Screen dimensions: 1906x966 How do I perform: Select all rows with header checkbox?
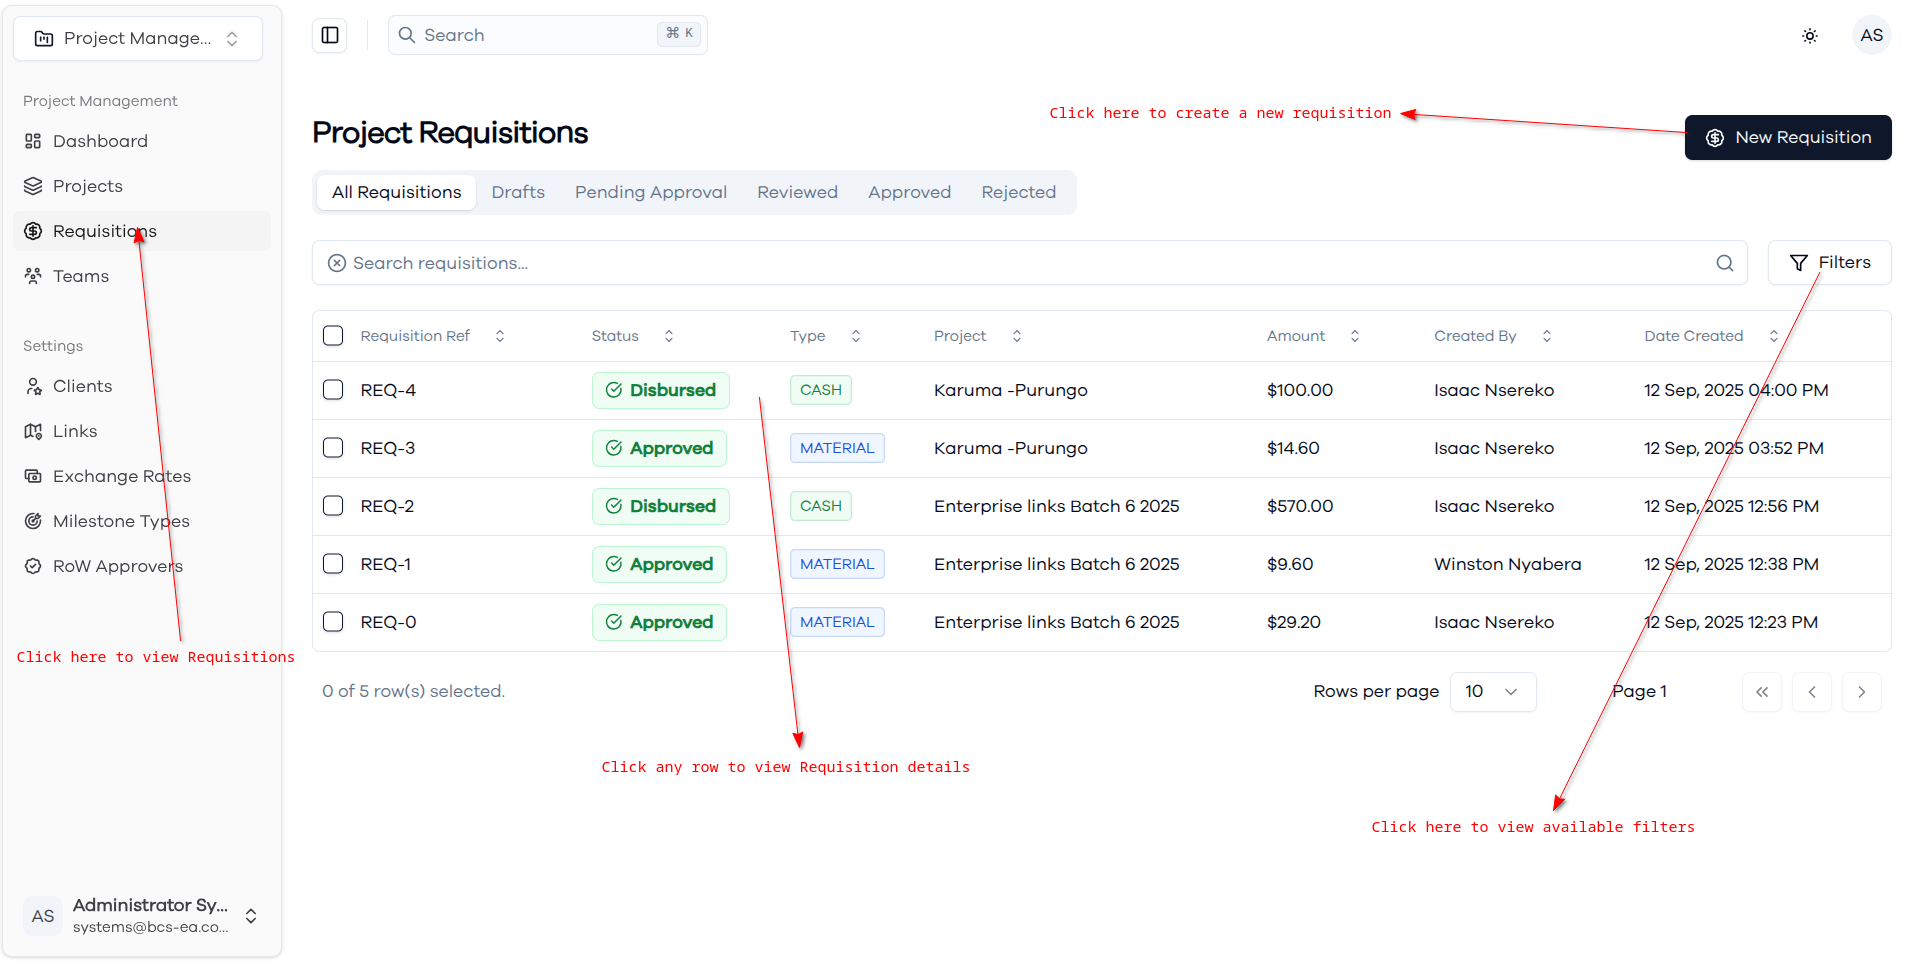tap(333, 336)
